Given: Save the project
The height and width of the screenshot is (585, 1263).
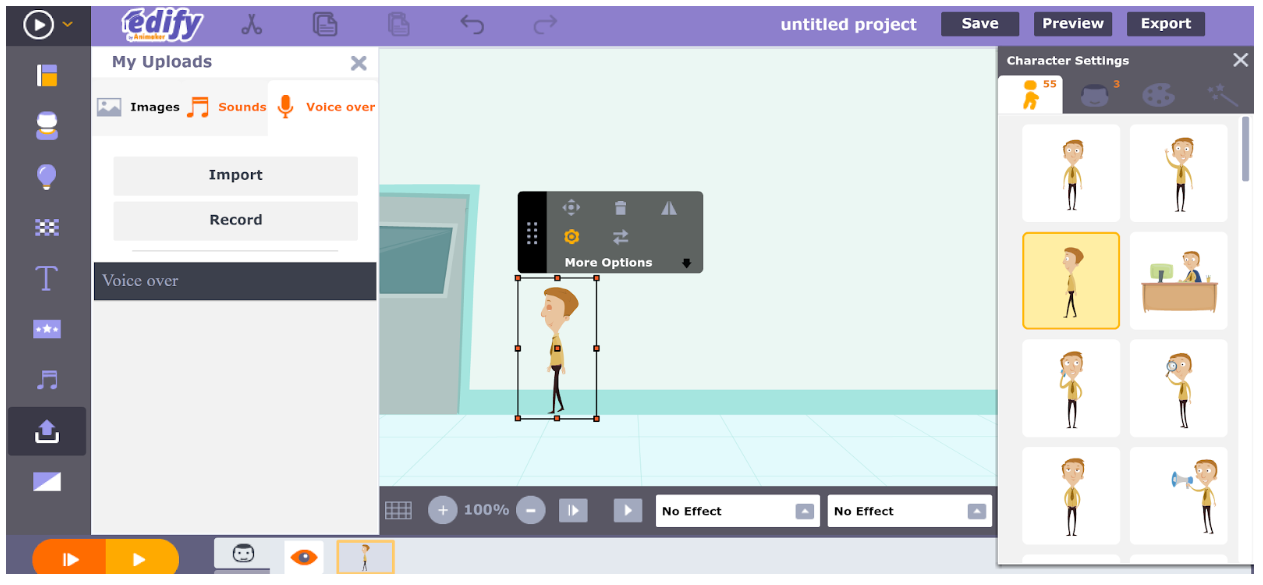Looking at the screenshot, I should [979, 24].
